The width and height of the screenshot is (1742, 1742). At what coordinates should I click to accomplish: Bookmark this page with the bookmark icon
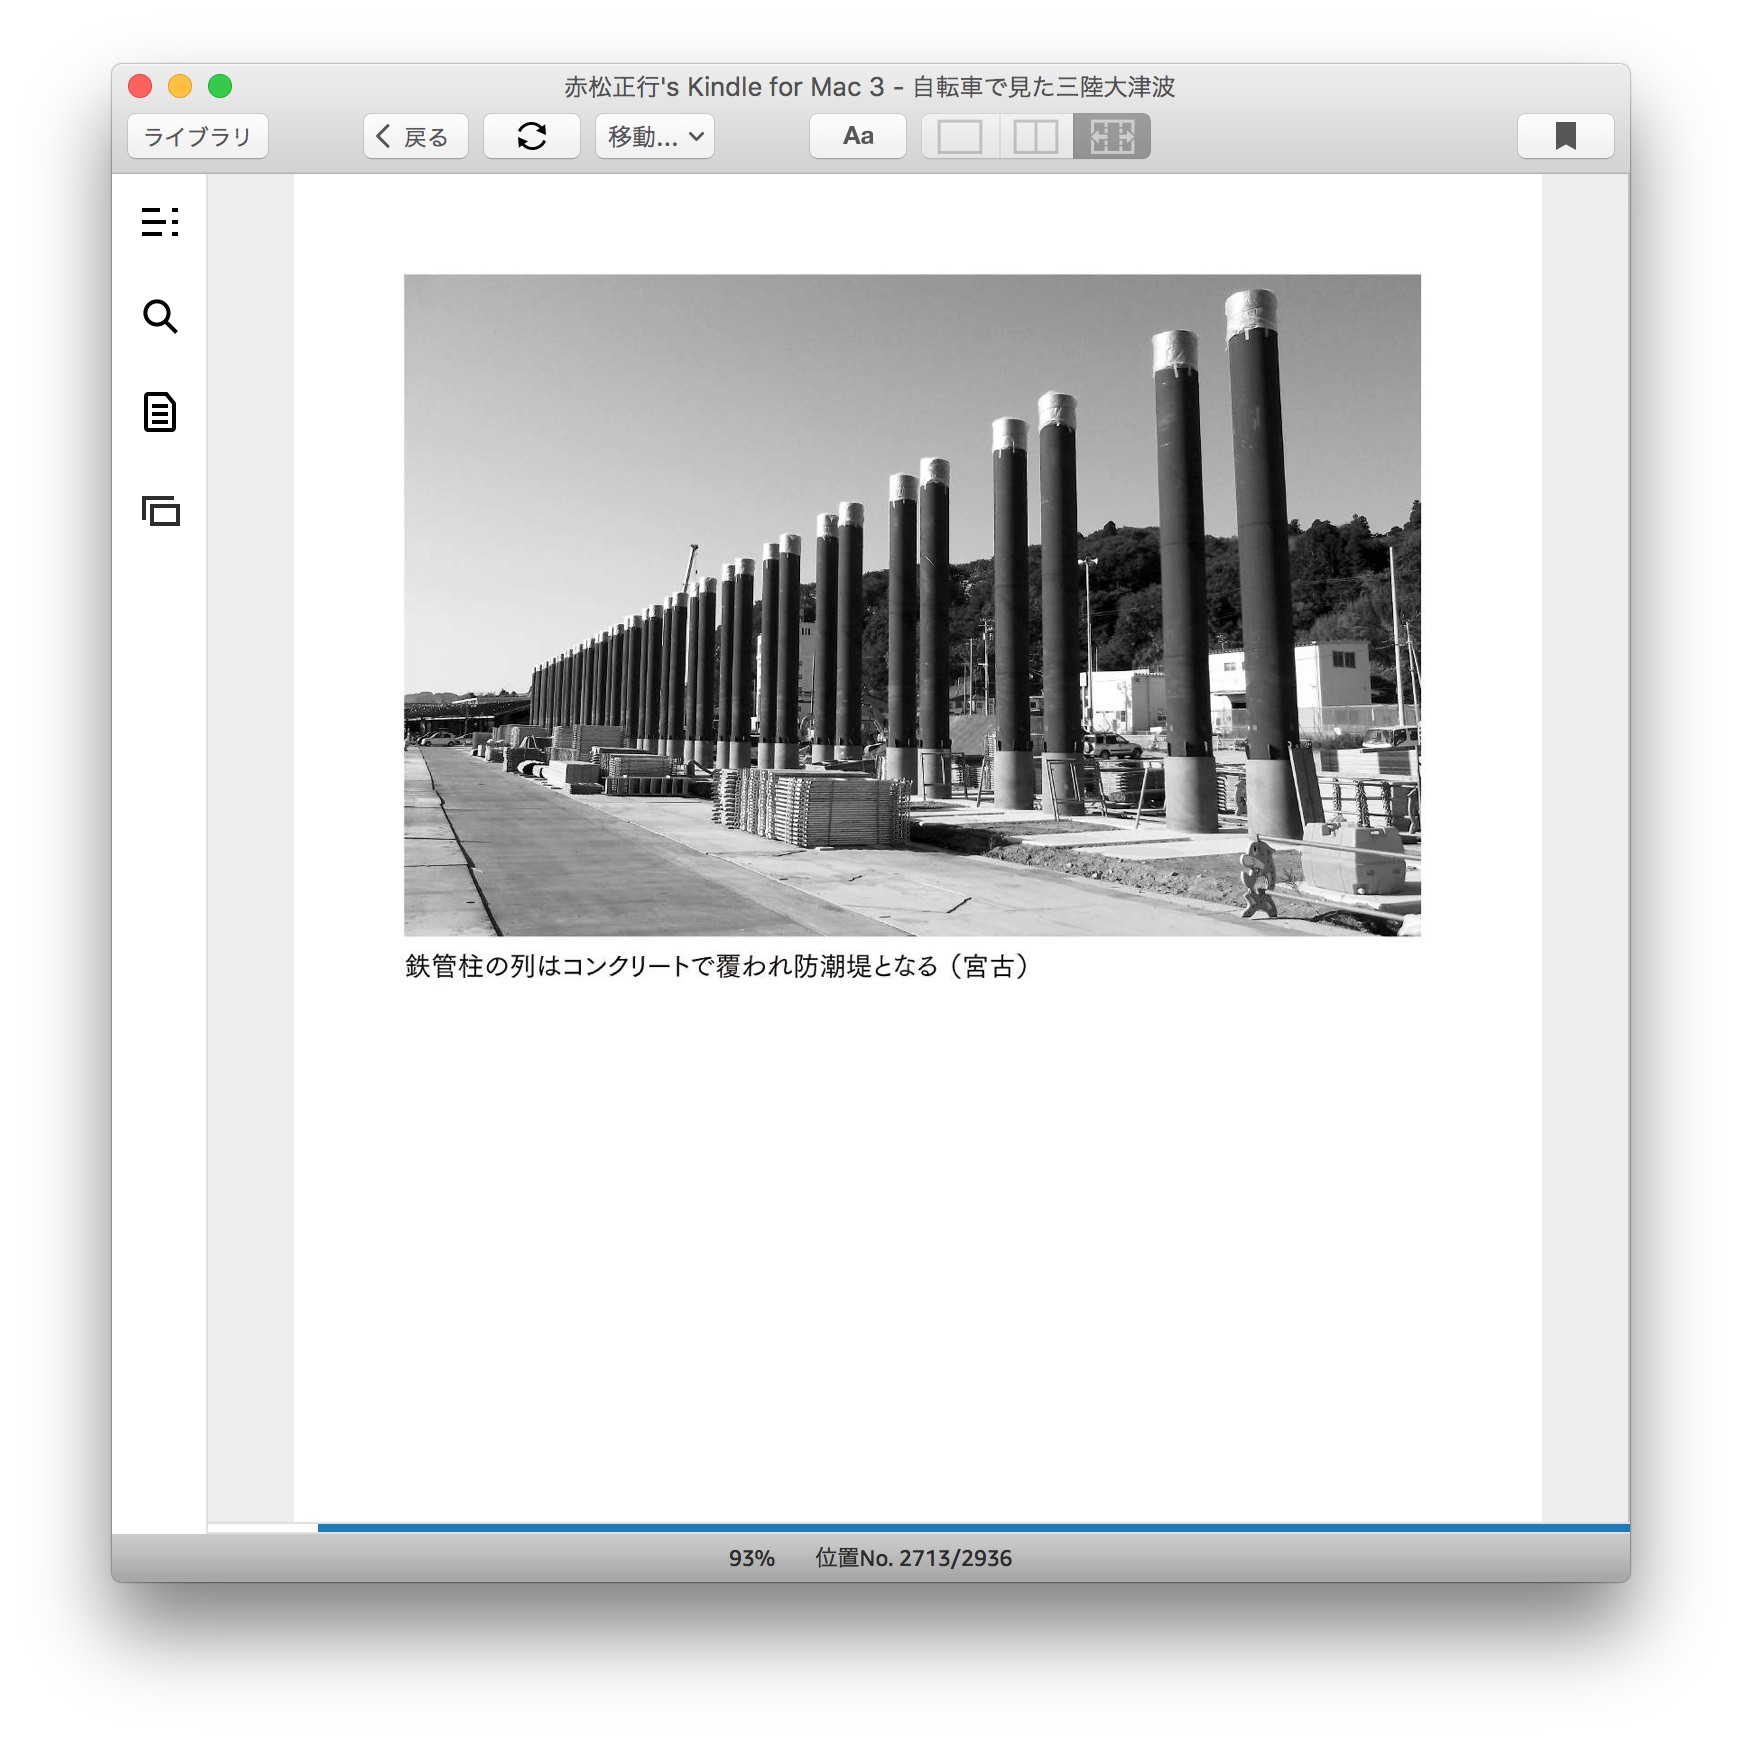(x=1565, y=136)
